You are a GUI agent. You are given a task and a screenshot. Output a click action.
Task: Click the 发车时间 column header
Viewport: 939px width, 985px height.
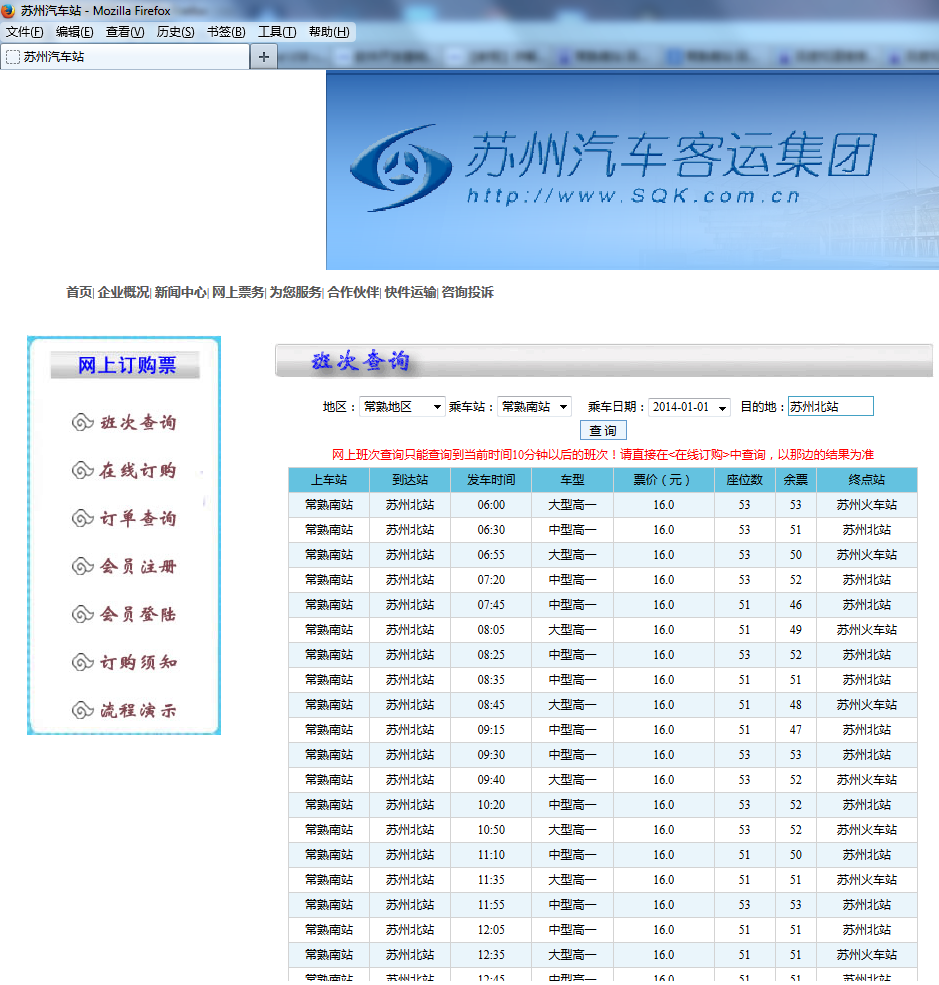click(x=491, y=480)
